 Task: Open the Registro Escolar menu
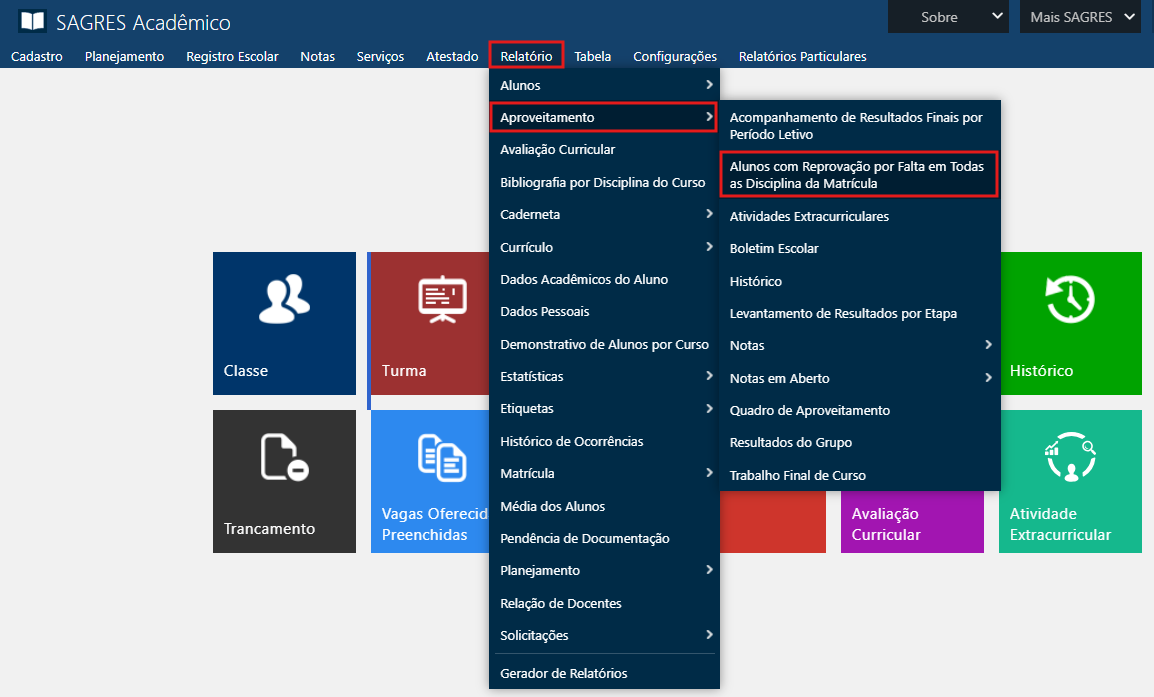pyautogui.click(x=232, y=56)
